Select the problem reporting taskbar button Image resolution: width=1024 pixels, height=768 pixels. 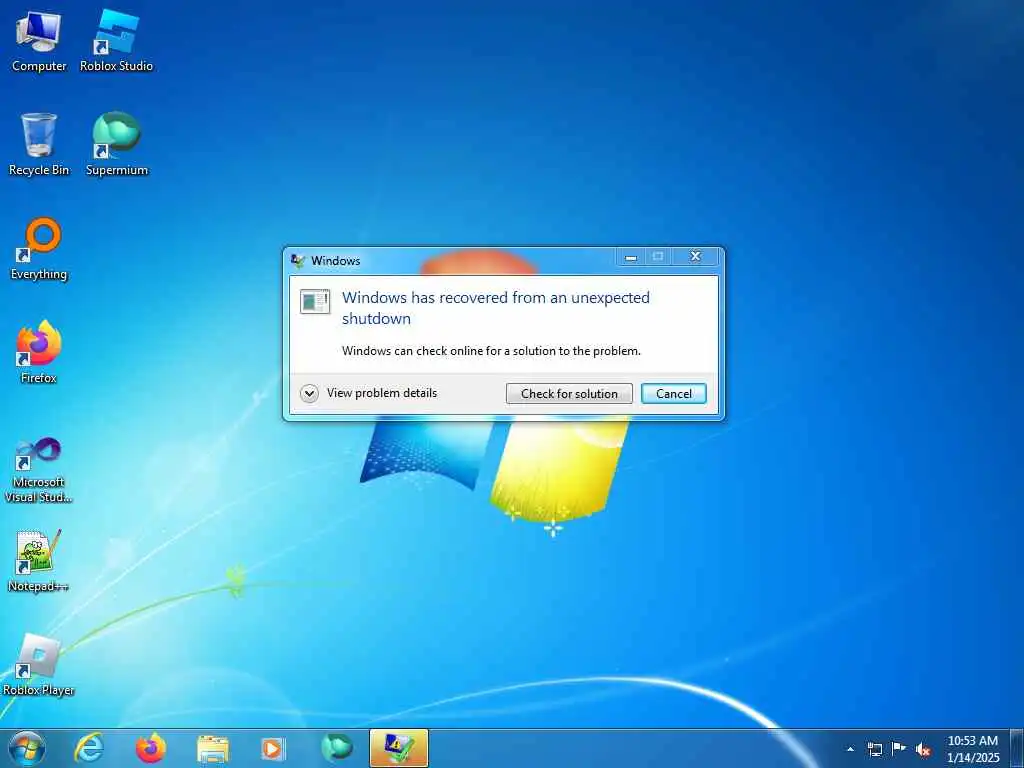pos(399,748)
